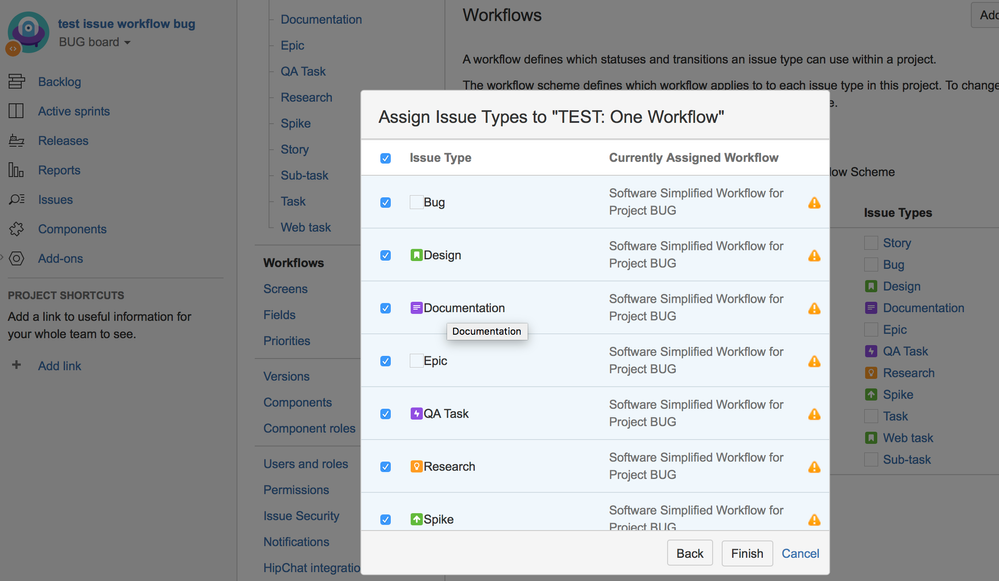
Task: Click warning icon in Bug row
Action: (x=814, y=203)
